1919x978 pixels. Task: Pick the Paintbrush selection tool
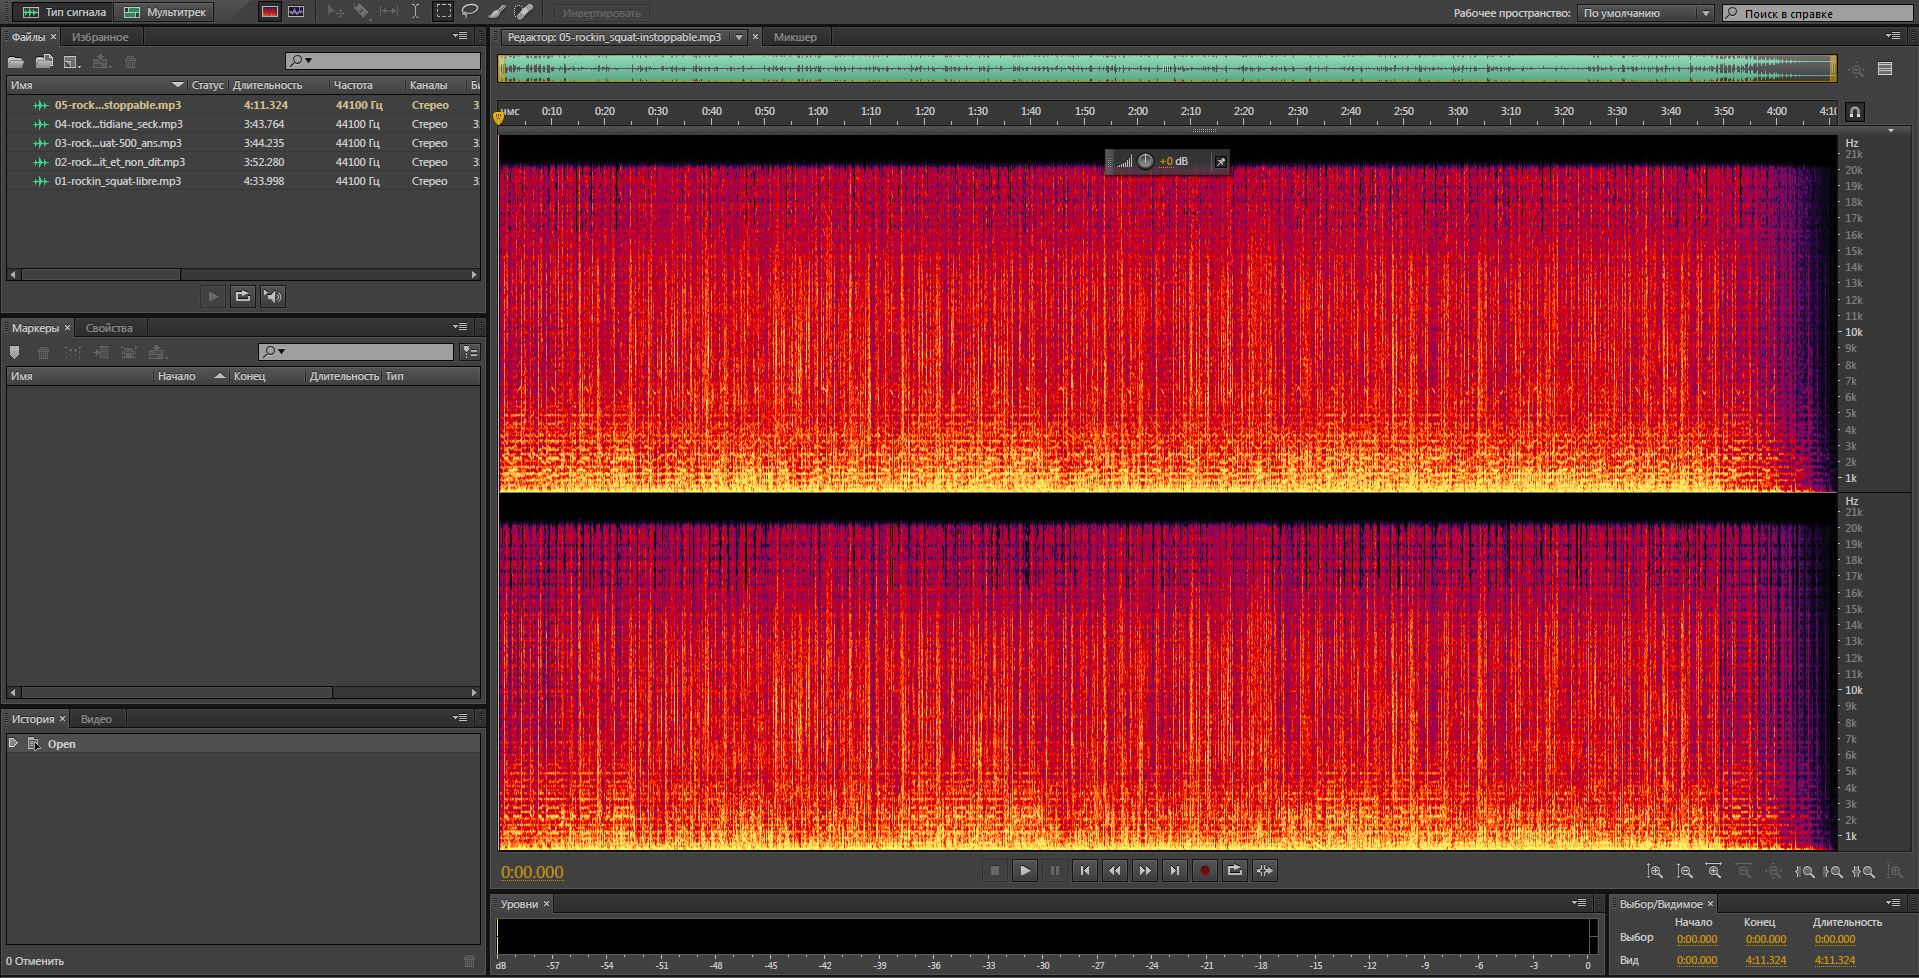pyautogui.click(x=497, y=12)
